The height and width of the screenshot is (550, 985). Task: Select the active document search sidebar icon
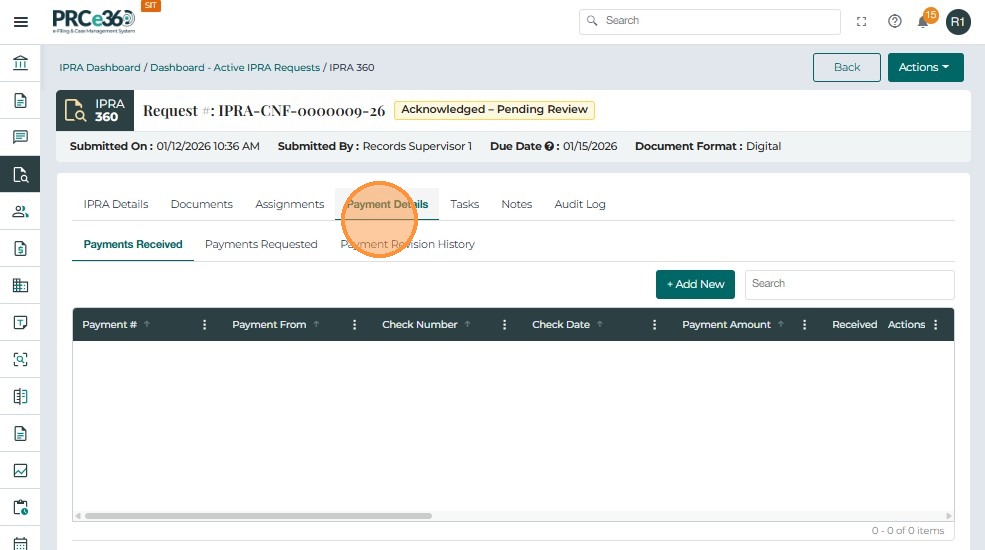click(20, 175)
